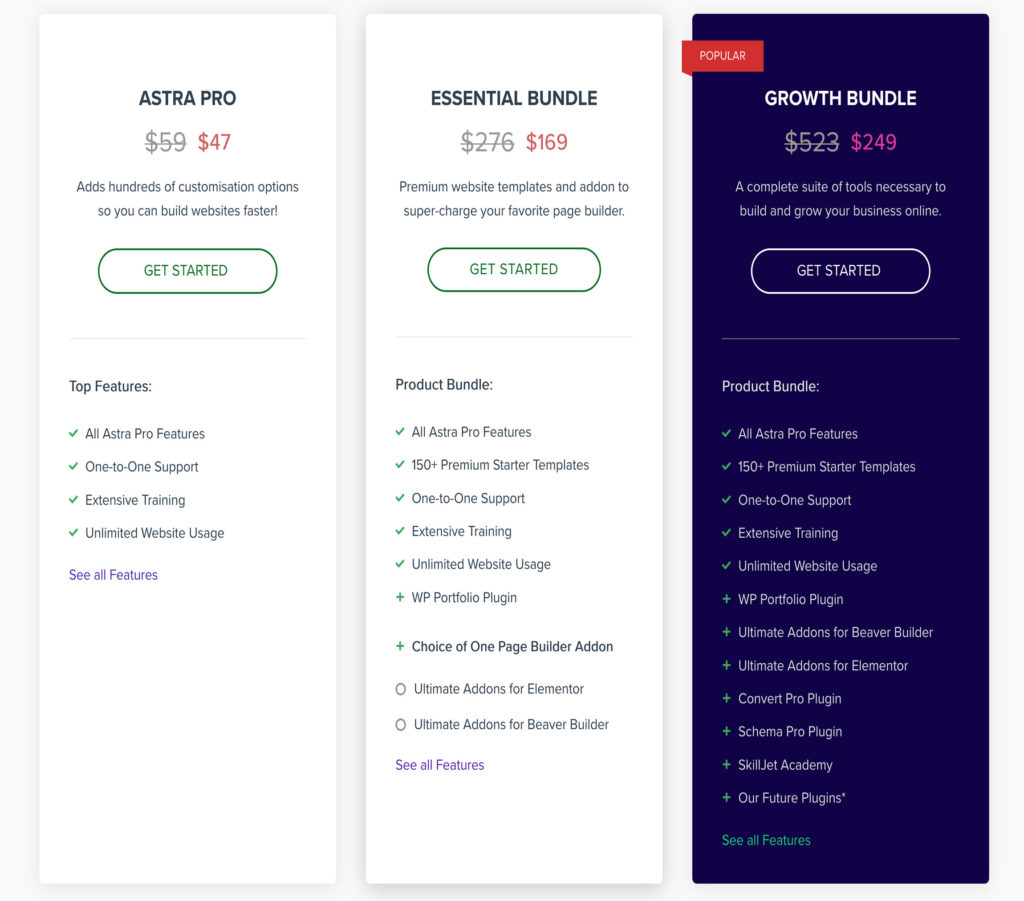Select Ultimate Addons for Beaver Builder radio option
Screen dimensions: 1024x901
(x=400, y=725)
